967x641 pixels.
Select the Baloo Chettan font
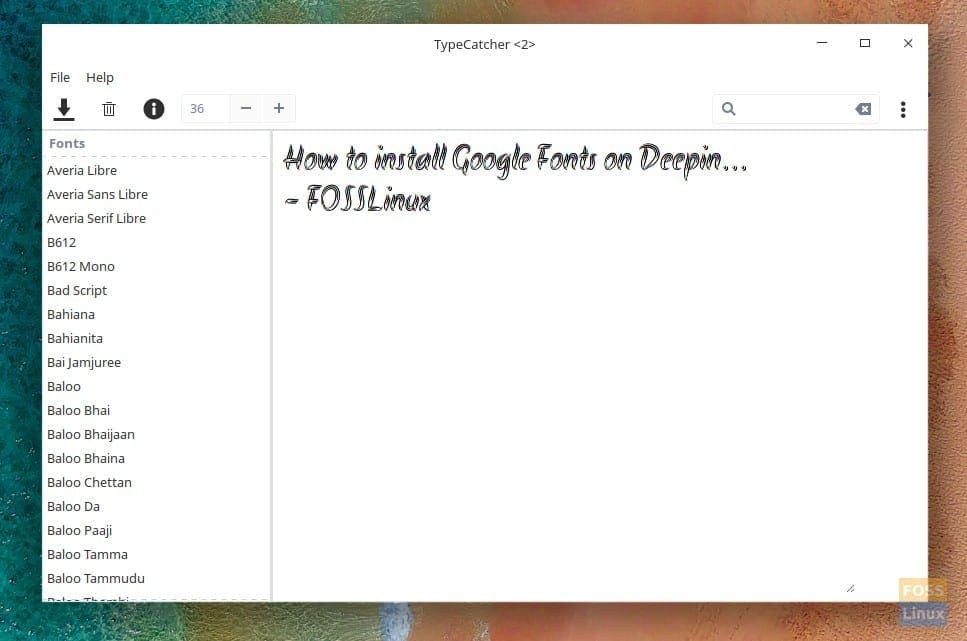pos(89,482)
